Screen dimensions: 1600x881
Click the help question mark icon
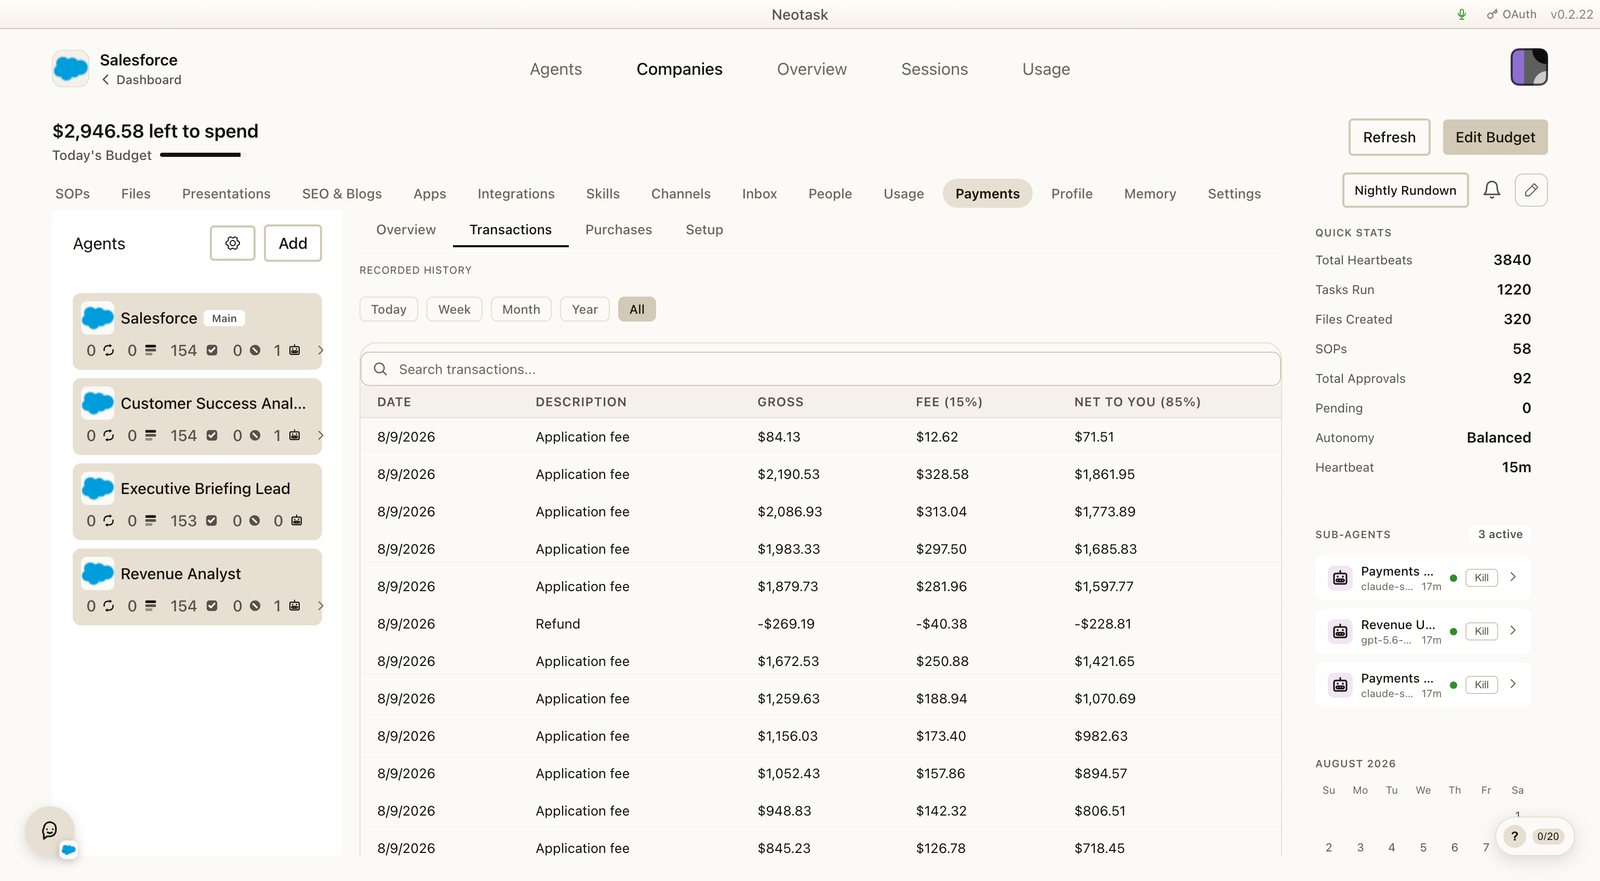pos(1514,836)
